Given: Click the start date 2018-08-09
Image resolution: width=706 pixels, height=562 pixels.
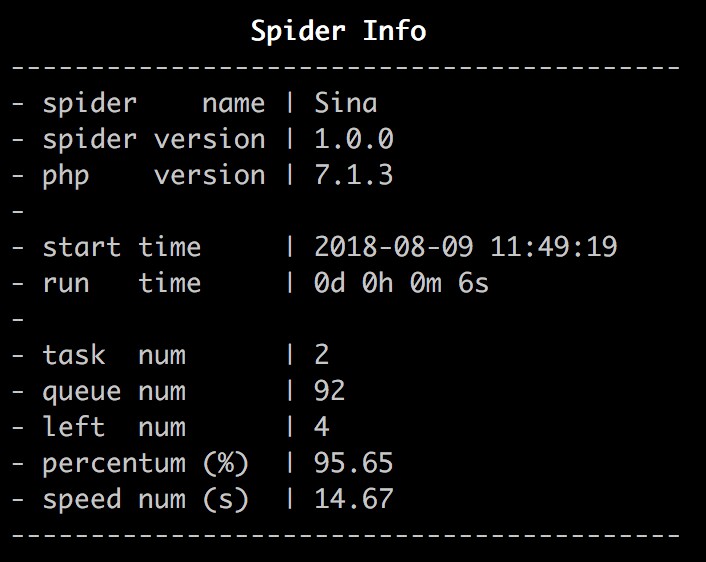Looking at the screenshot, I should click(x=394, y=247).
